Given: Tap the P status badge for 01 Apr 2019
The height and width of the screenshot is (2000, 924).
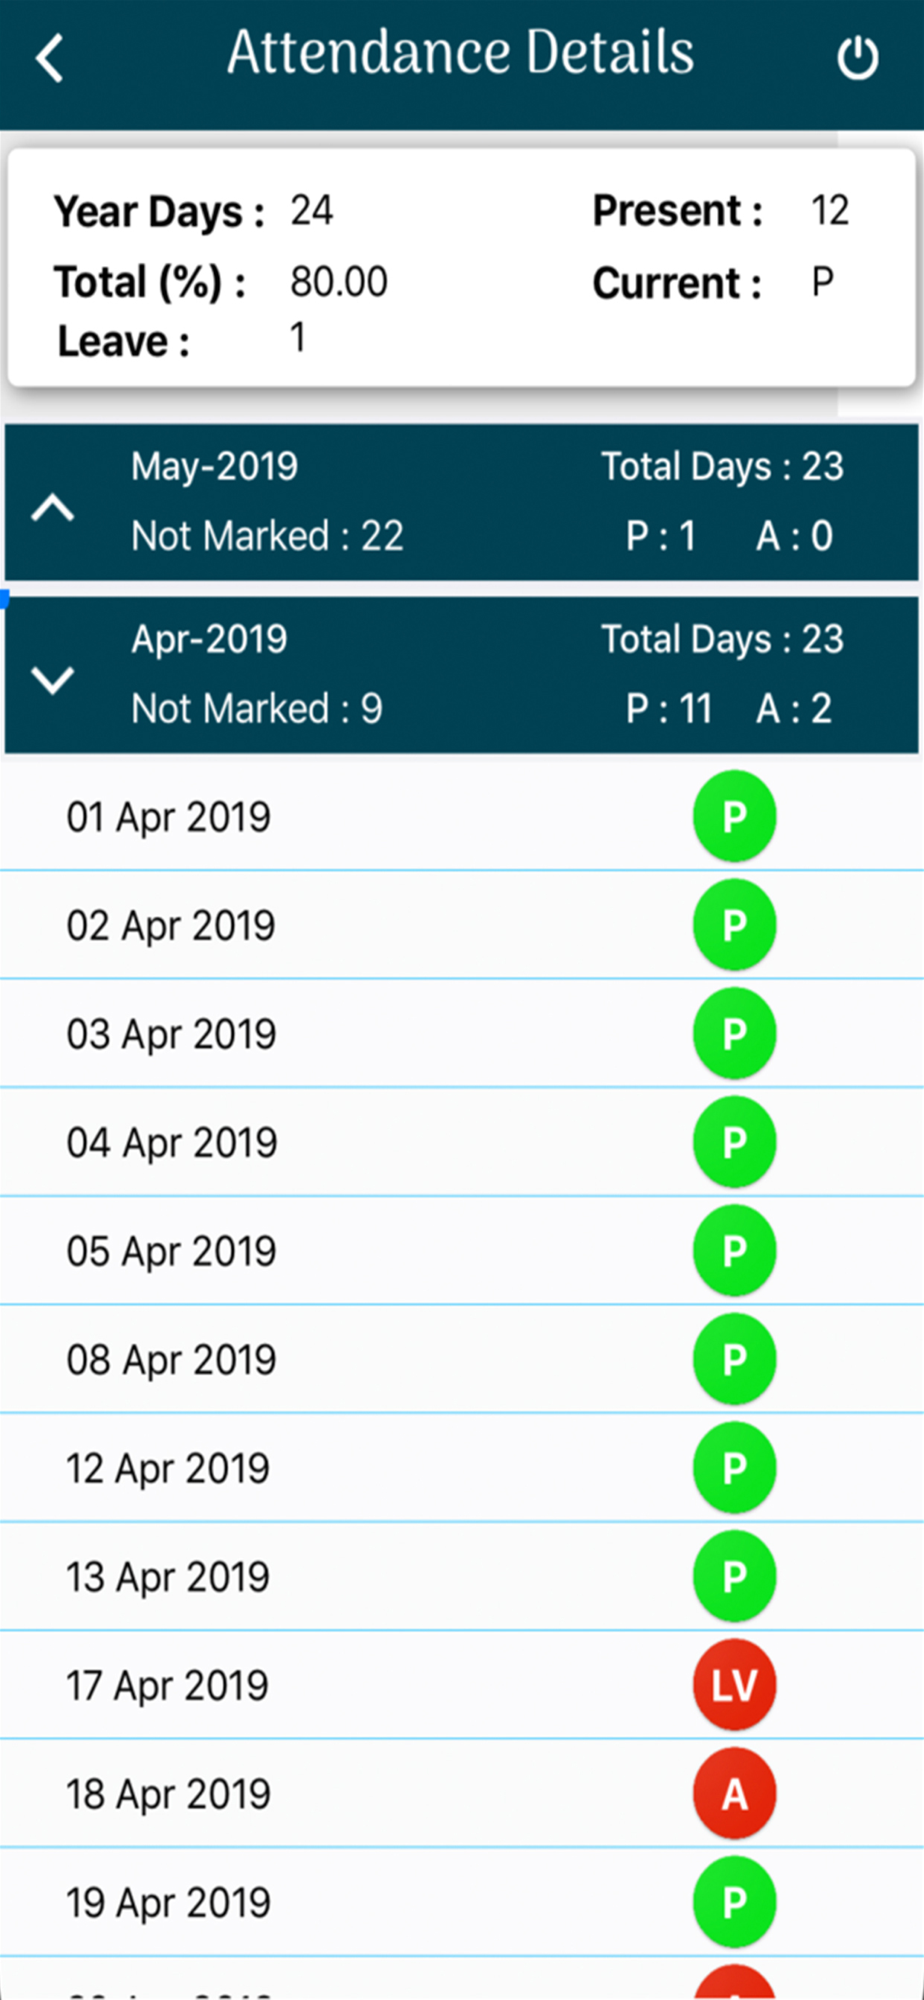Looking at the screenshot, I should [734, 816].
